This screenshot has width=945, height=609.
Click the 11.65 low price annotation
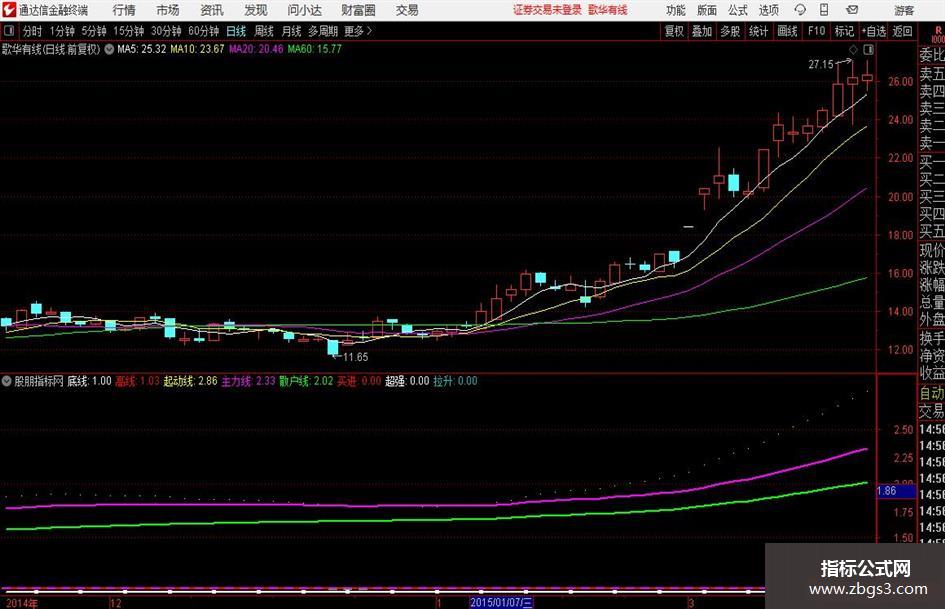356,357
